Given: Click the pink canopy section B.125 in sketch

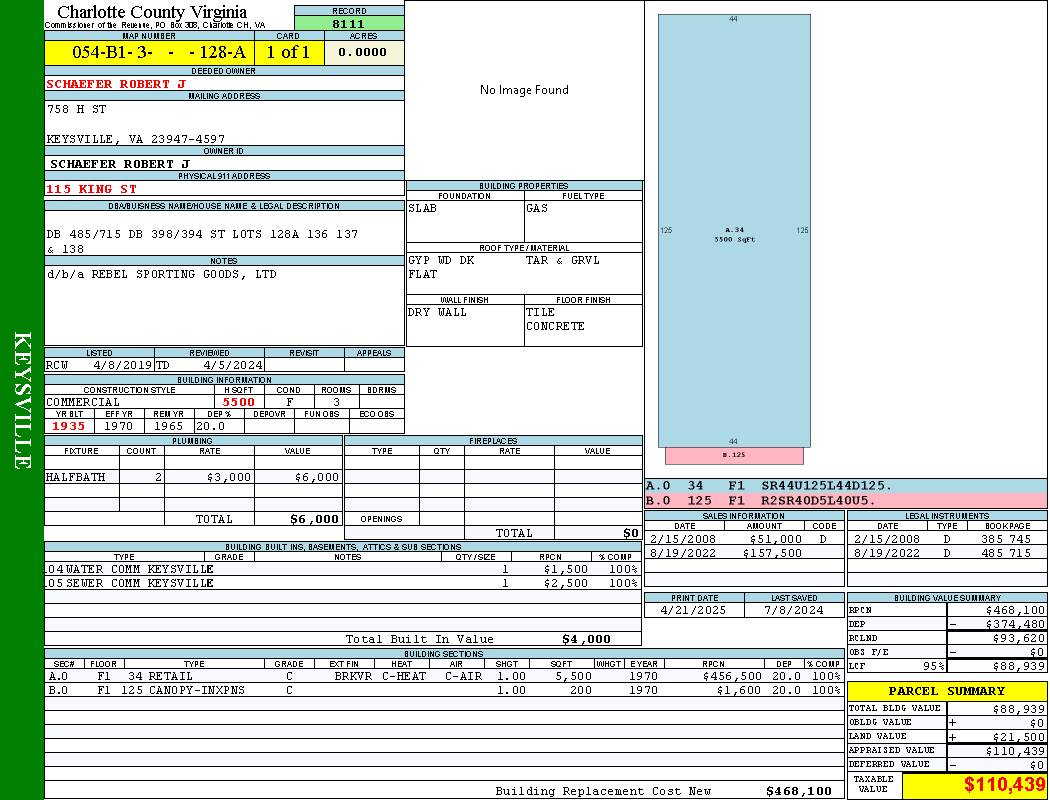Looking at the screenshot, I should coord(734,456).
